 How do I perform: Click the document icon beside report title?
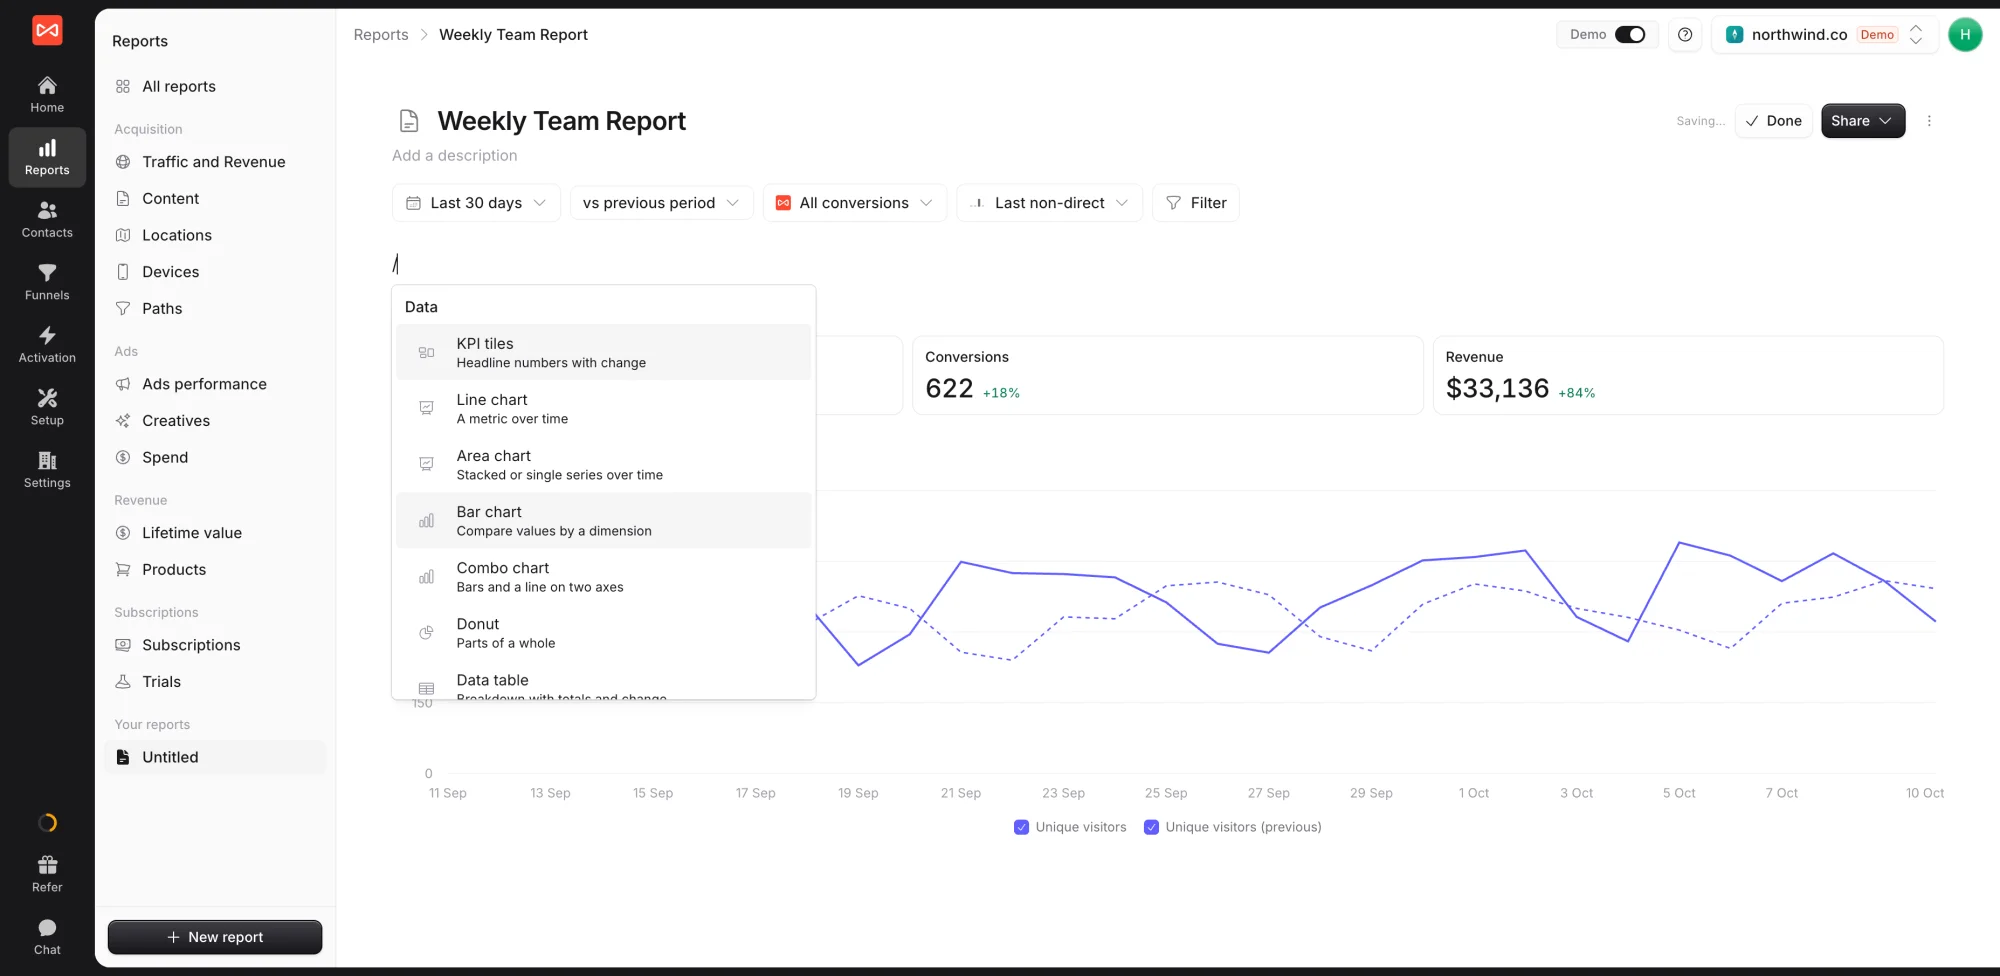[409, 121]
